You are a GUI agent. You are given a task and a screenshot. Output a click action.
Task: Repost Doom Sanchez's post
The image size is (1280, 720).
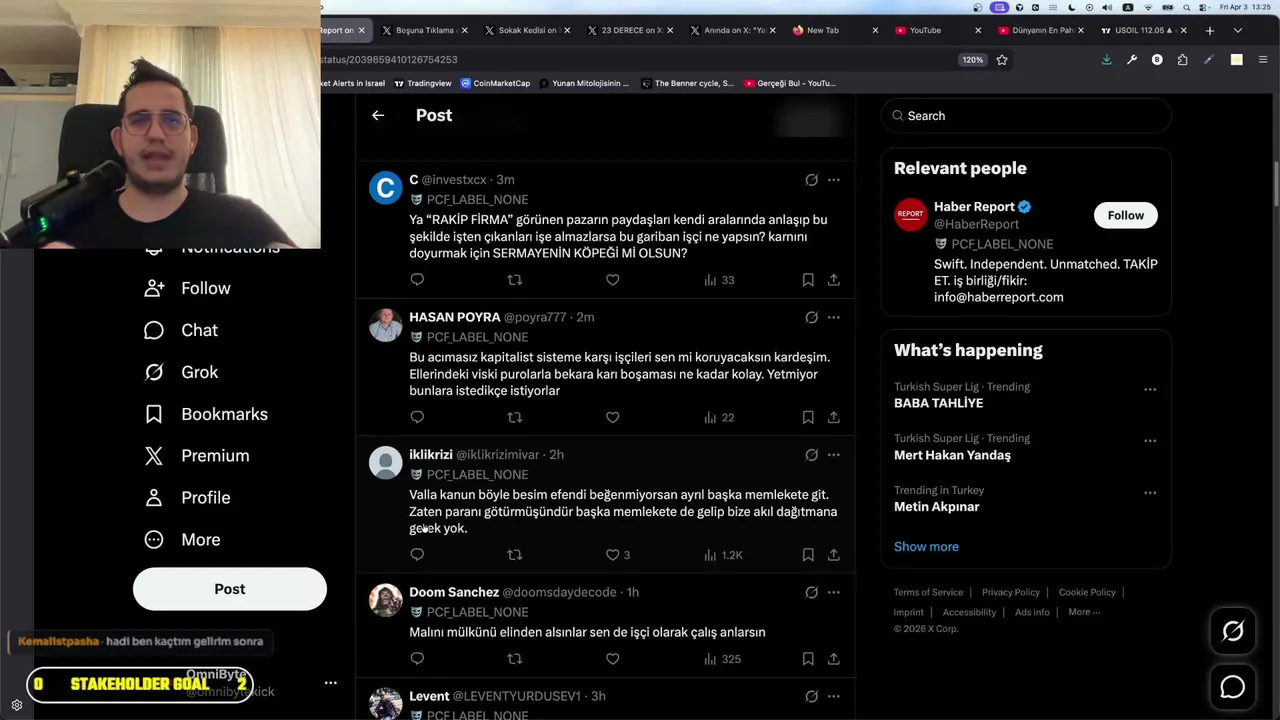tap(515, 659)
